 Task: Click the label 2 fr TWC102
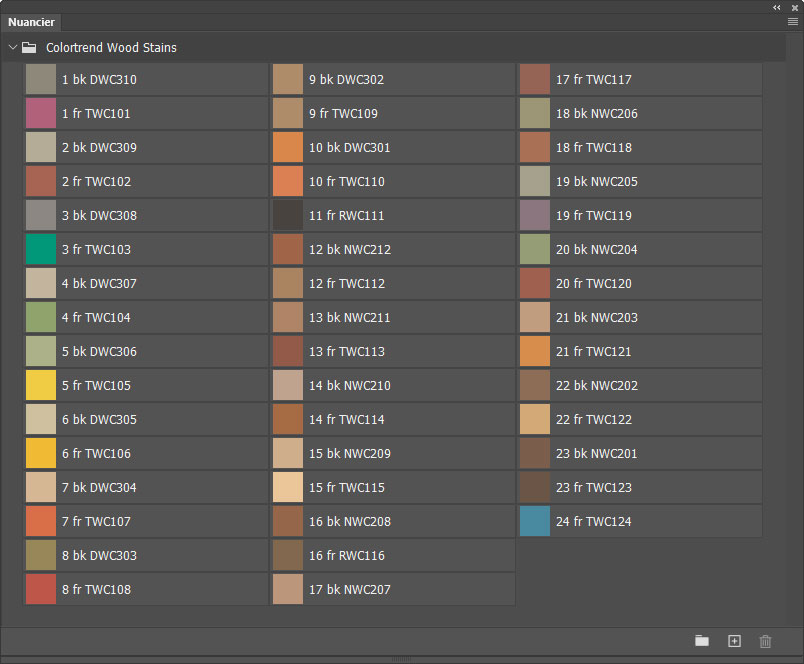96,182
